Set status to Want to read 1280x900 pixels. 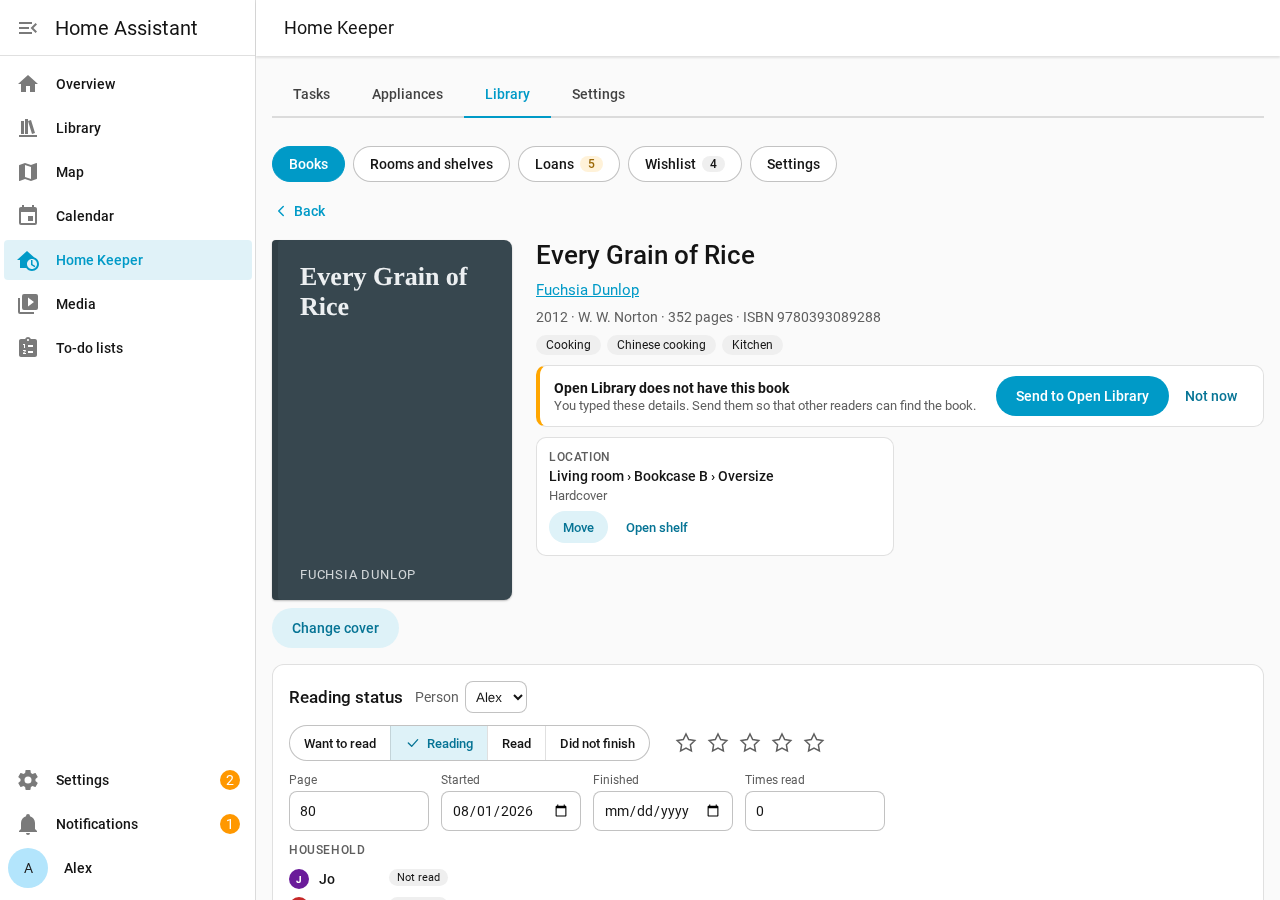tap(340, 743)
